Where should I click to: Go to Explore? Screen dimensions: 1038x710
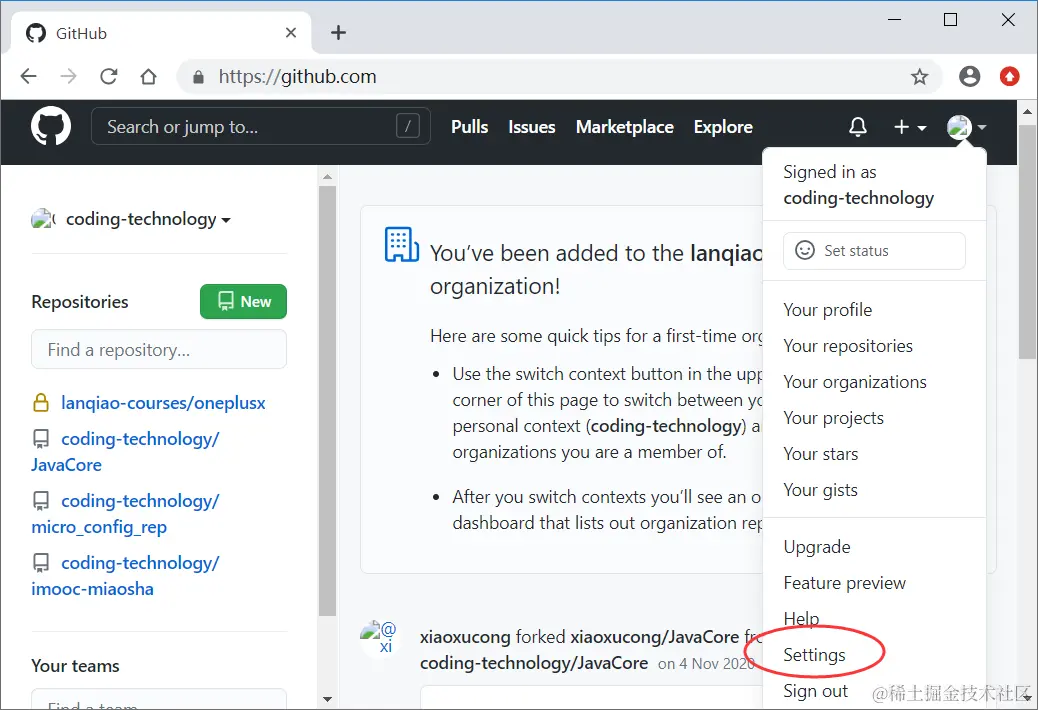click(723, 126)
